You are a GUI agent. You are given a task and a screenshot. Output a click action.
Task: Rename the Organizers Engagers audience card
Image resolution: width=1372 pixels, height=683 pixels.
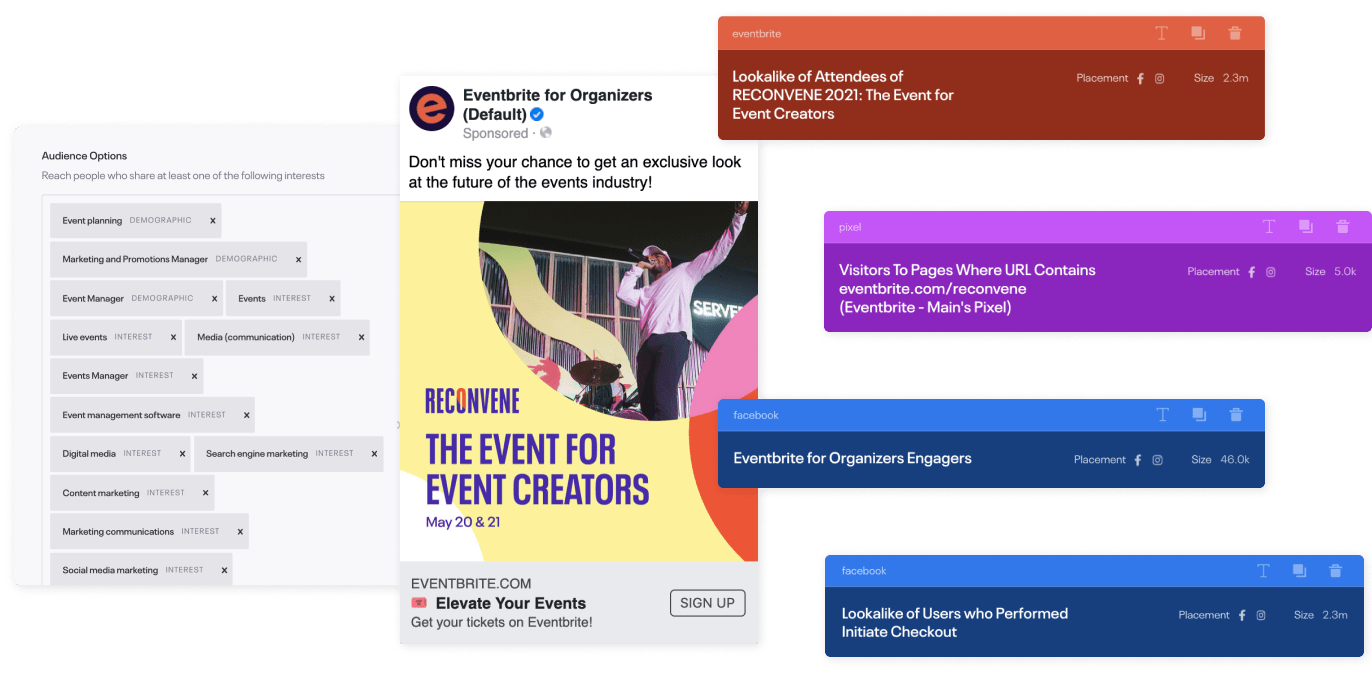1162,415
